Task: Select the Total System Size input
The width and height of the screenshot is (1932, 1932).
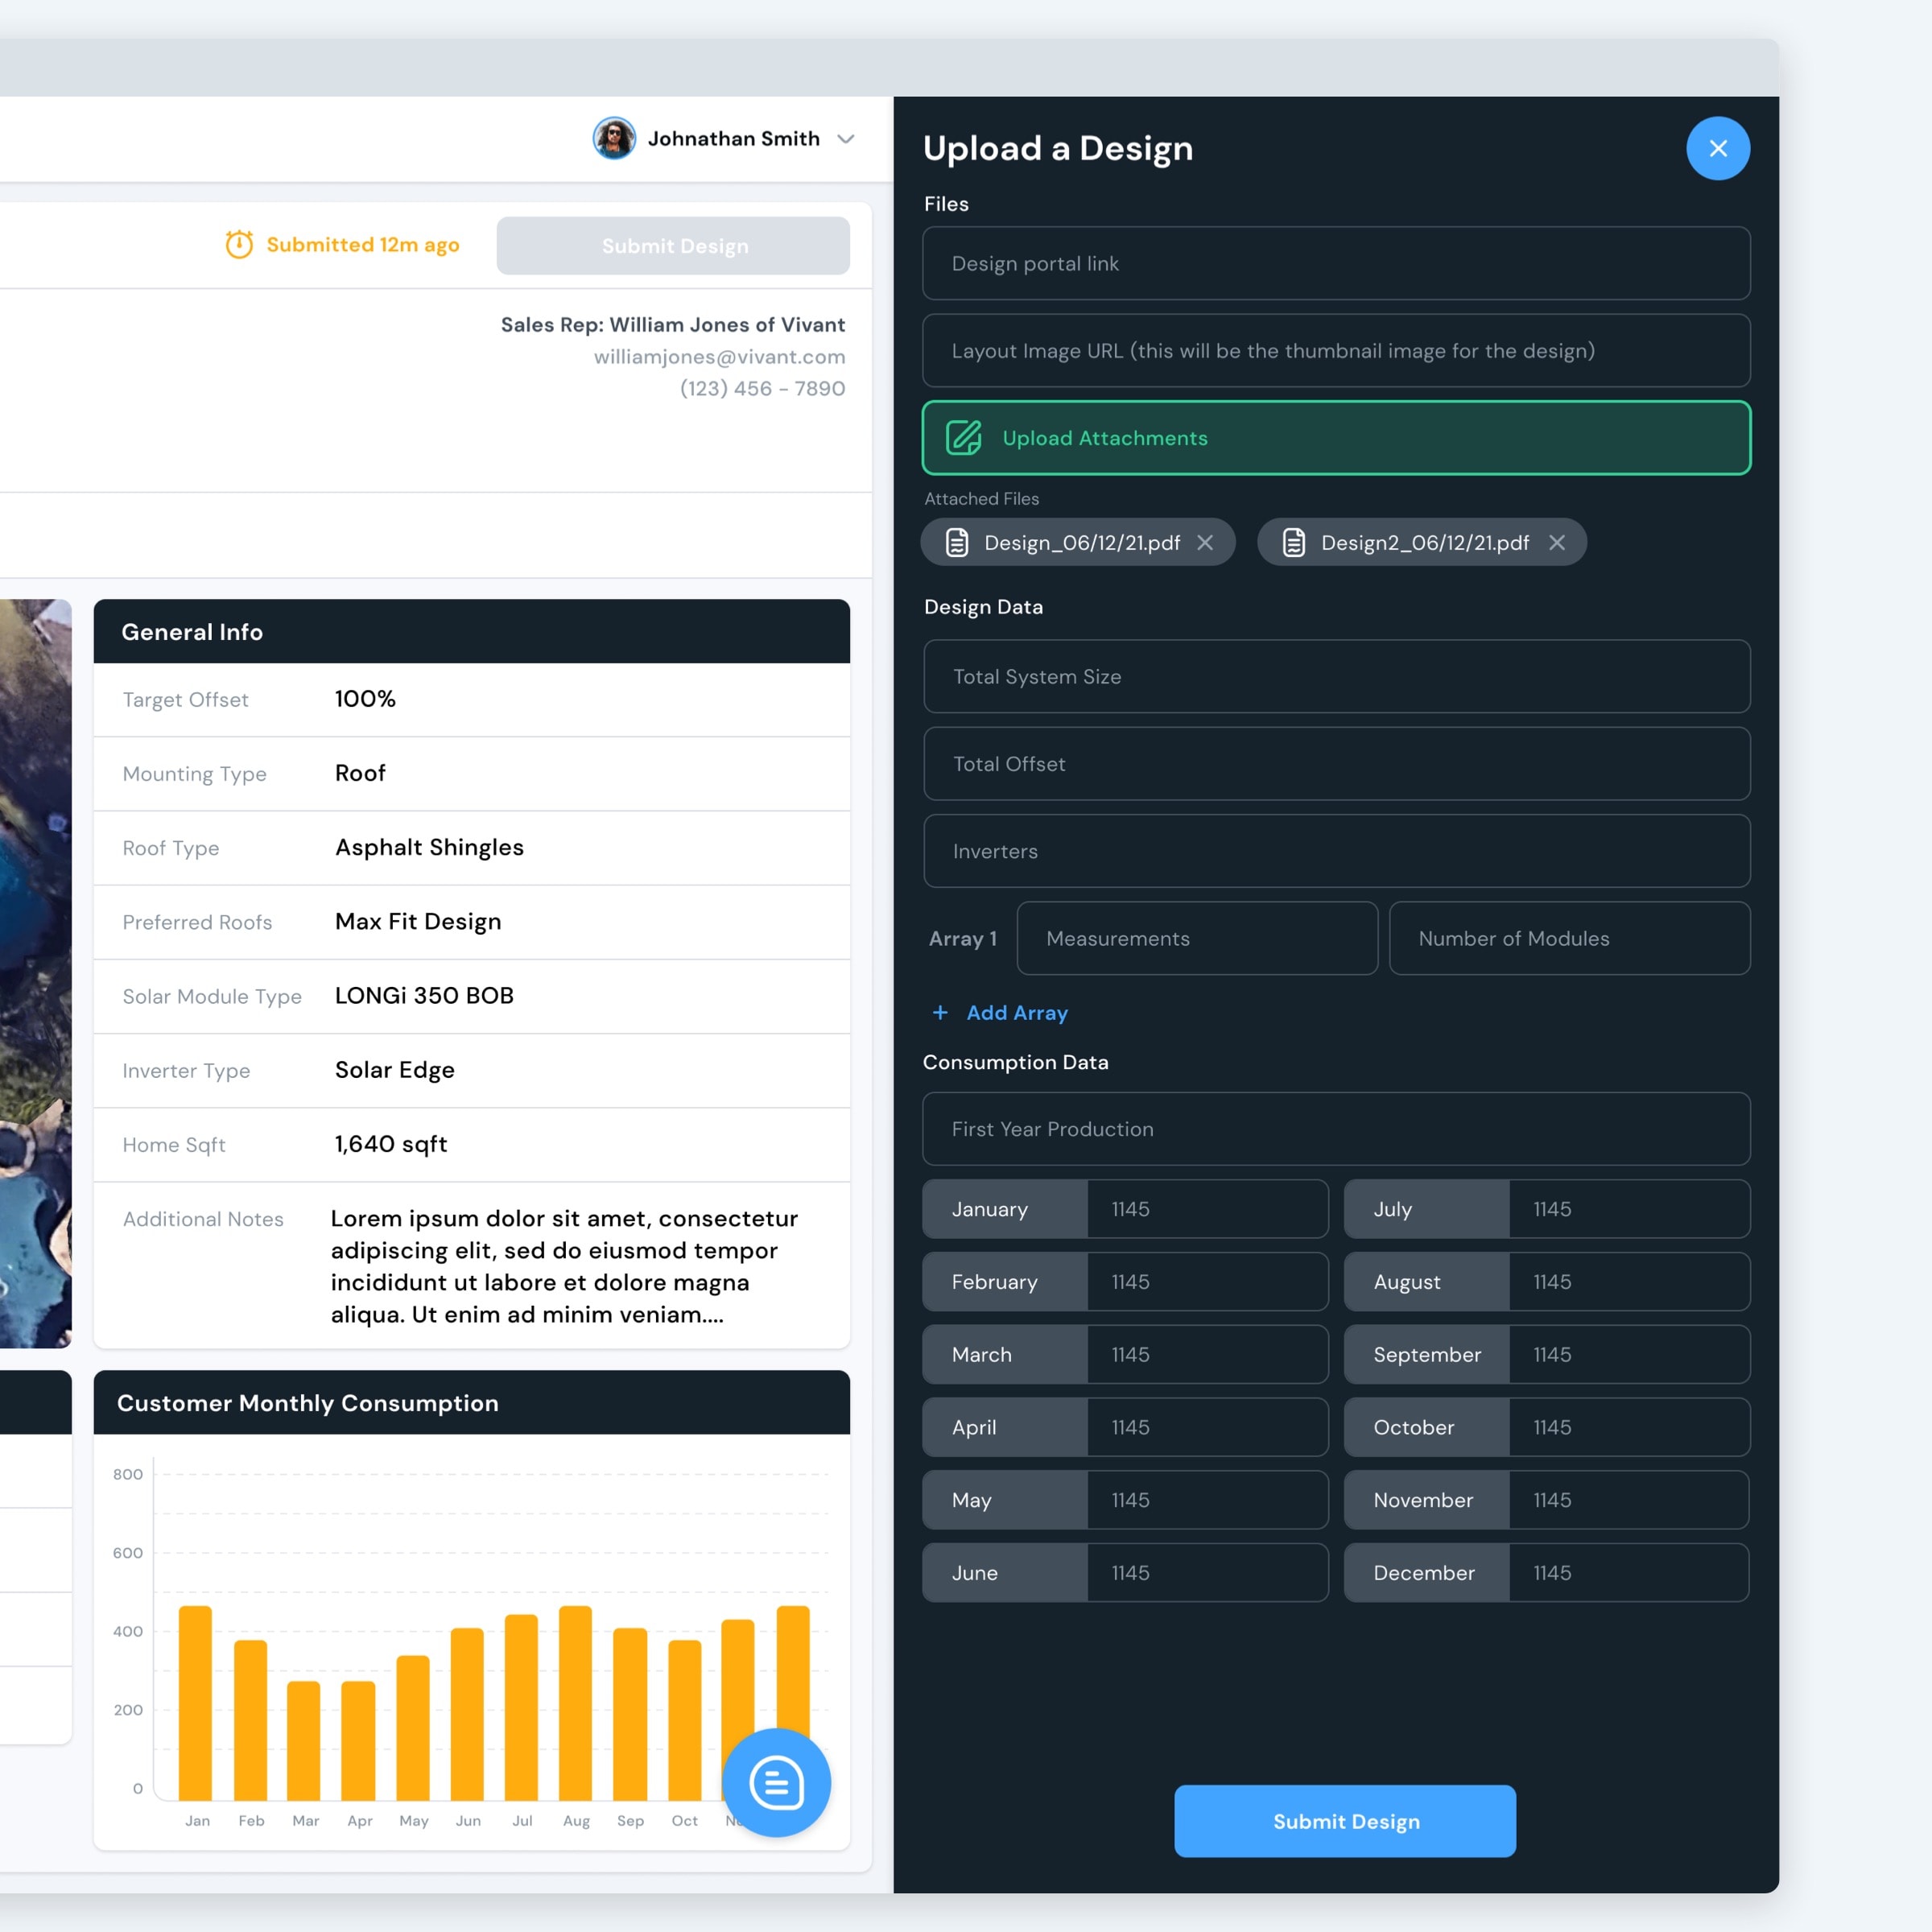Action: coord(1335,676)
